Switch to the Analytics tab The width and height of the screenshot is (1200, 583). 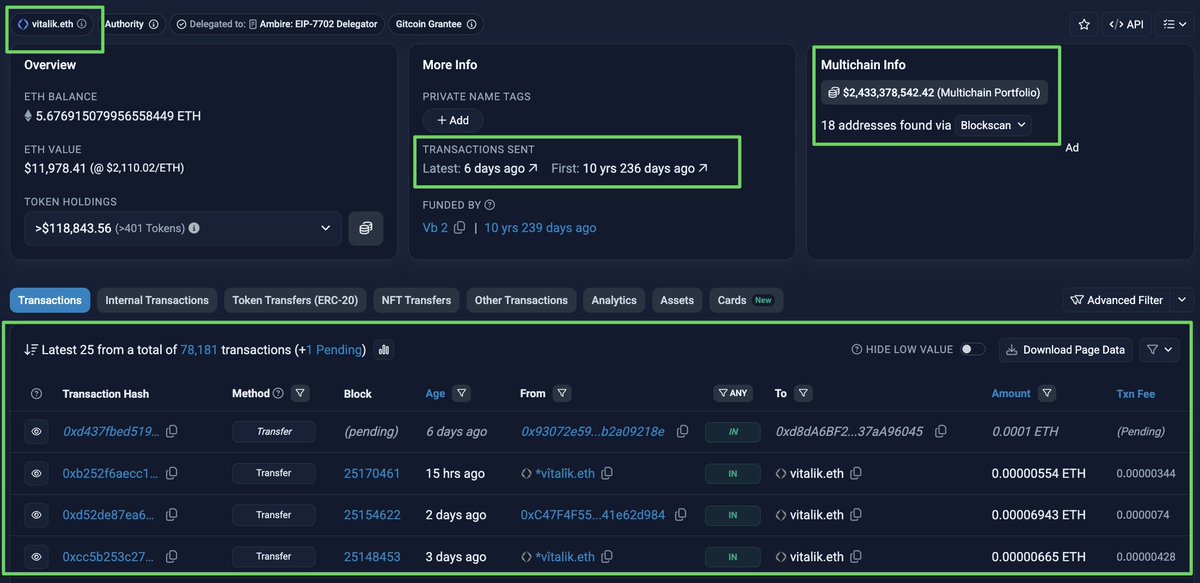pyautogui.click(x=614, y=300)
